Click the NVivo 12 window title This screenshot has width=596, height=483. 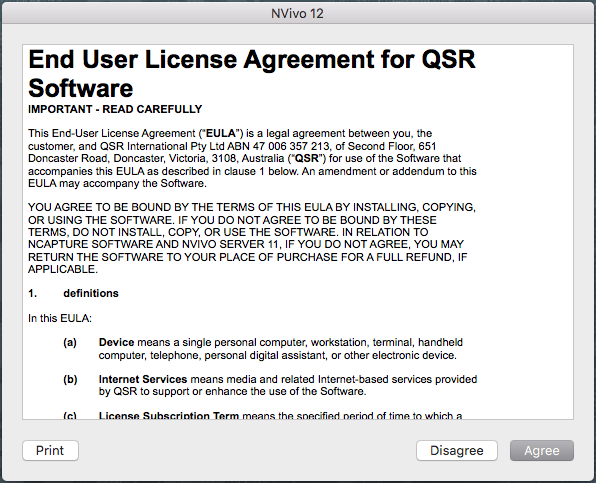(x=297, y=14)
